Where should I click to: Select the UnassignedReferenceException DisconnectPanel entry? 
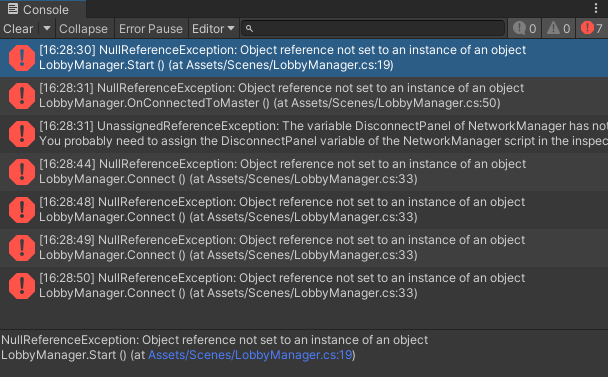(304, 133)
